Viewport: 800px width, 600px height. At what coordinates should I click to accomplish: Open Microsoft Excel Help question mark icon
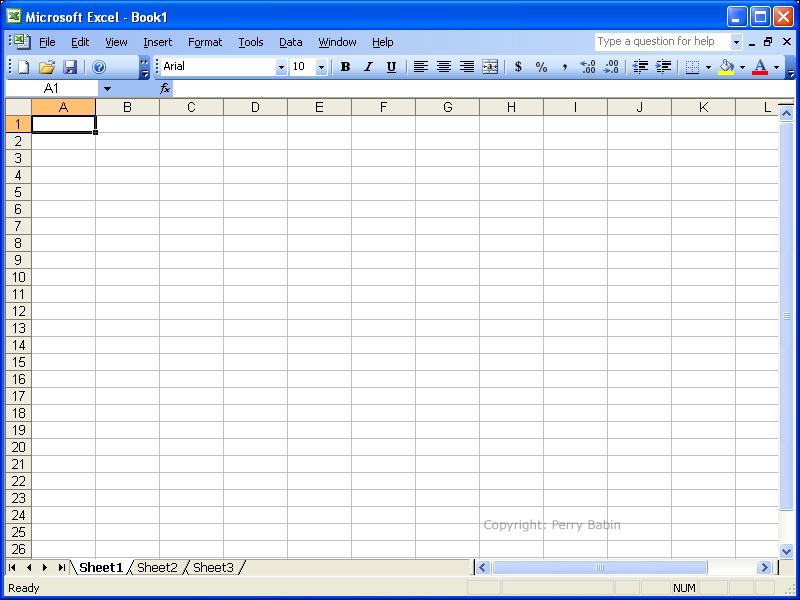99,67
